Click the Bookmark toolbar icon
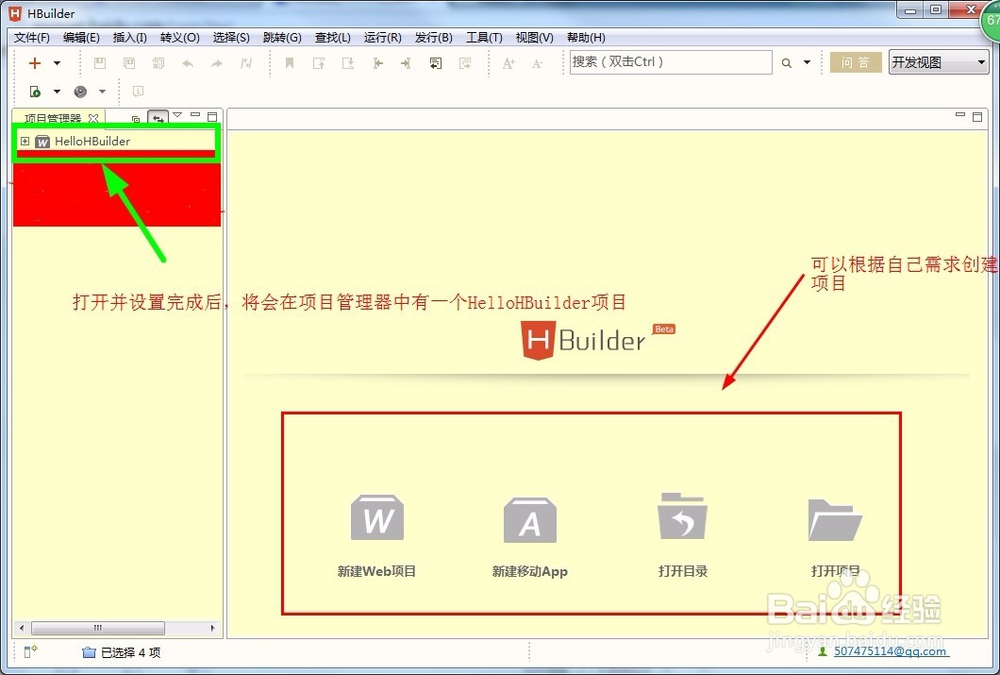The height and width of the screenshot is (675, 1000). [289, 62]
